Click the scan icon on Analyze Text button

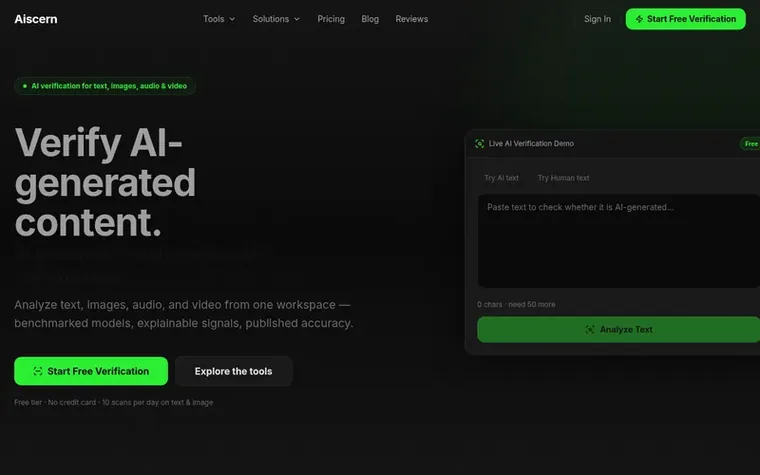click(590, 330)
